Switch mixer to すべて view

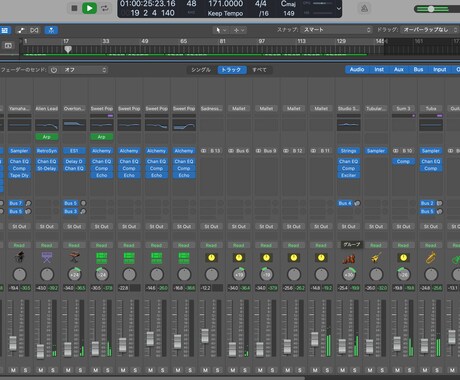pos(259,70)
